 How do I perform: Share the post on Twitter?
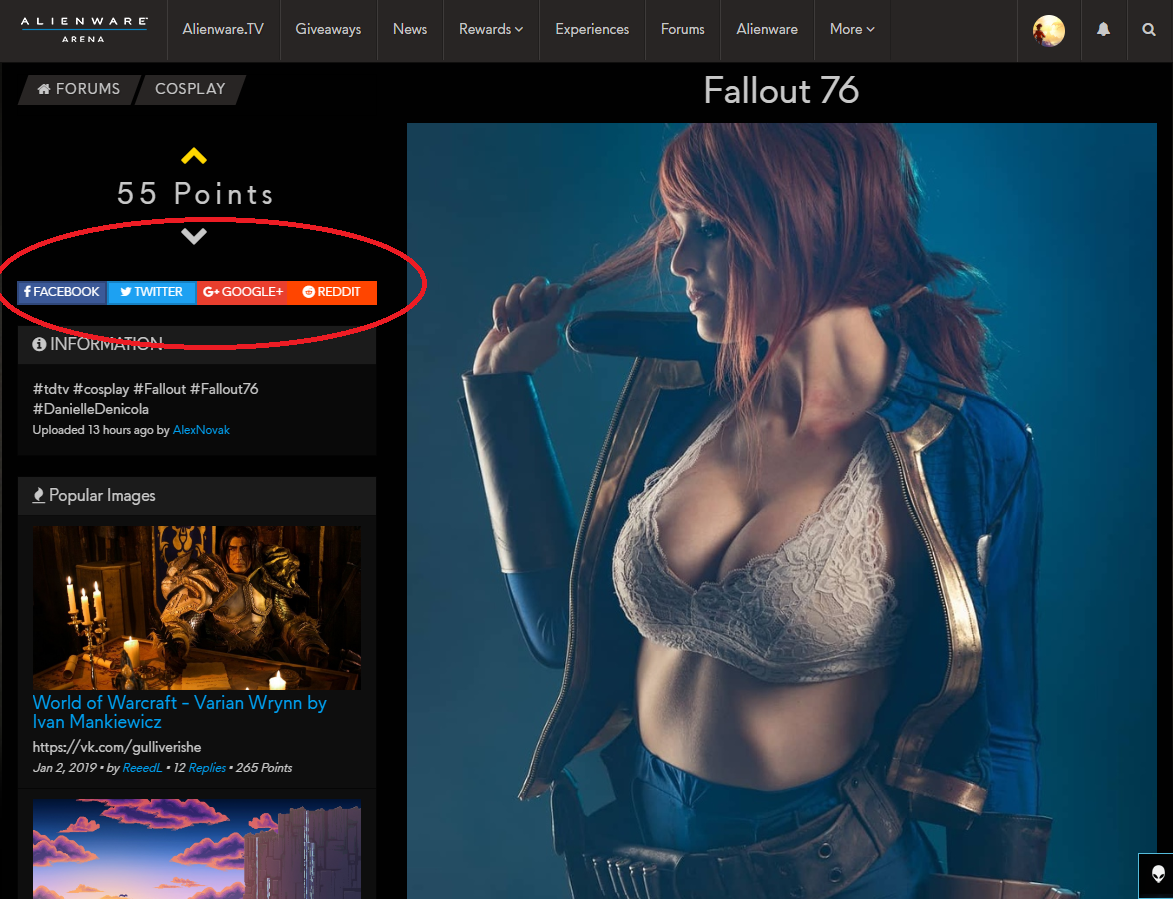tap(152, 292)
